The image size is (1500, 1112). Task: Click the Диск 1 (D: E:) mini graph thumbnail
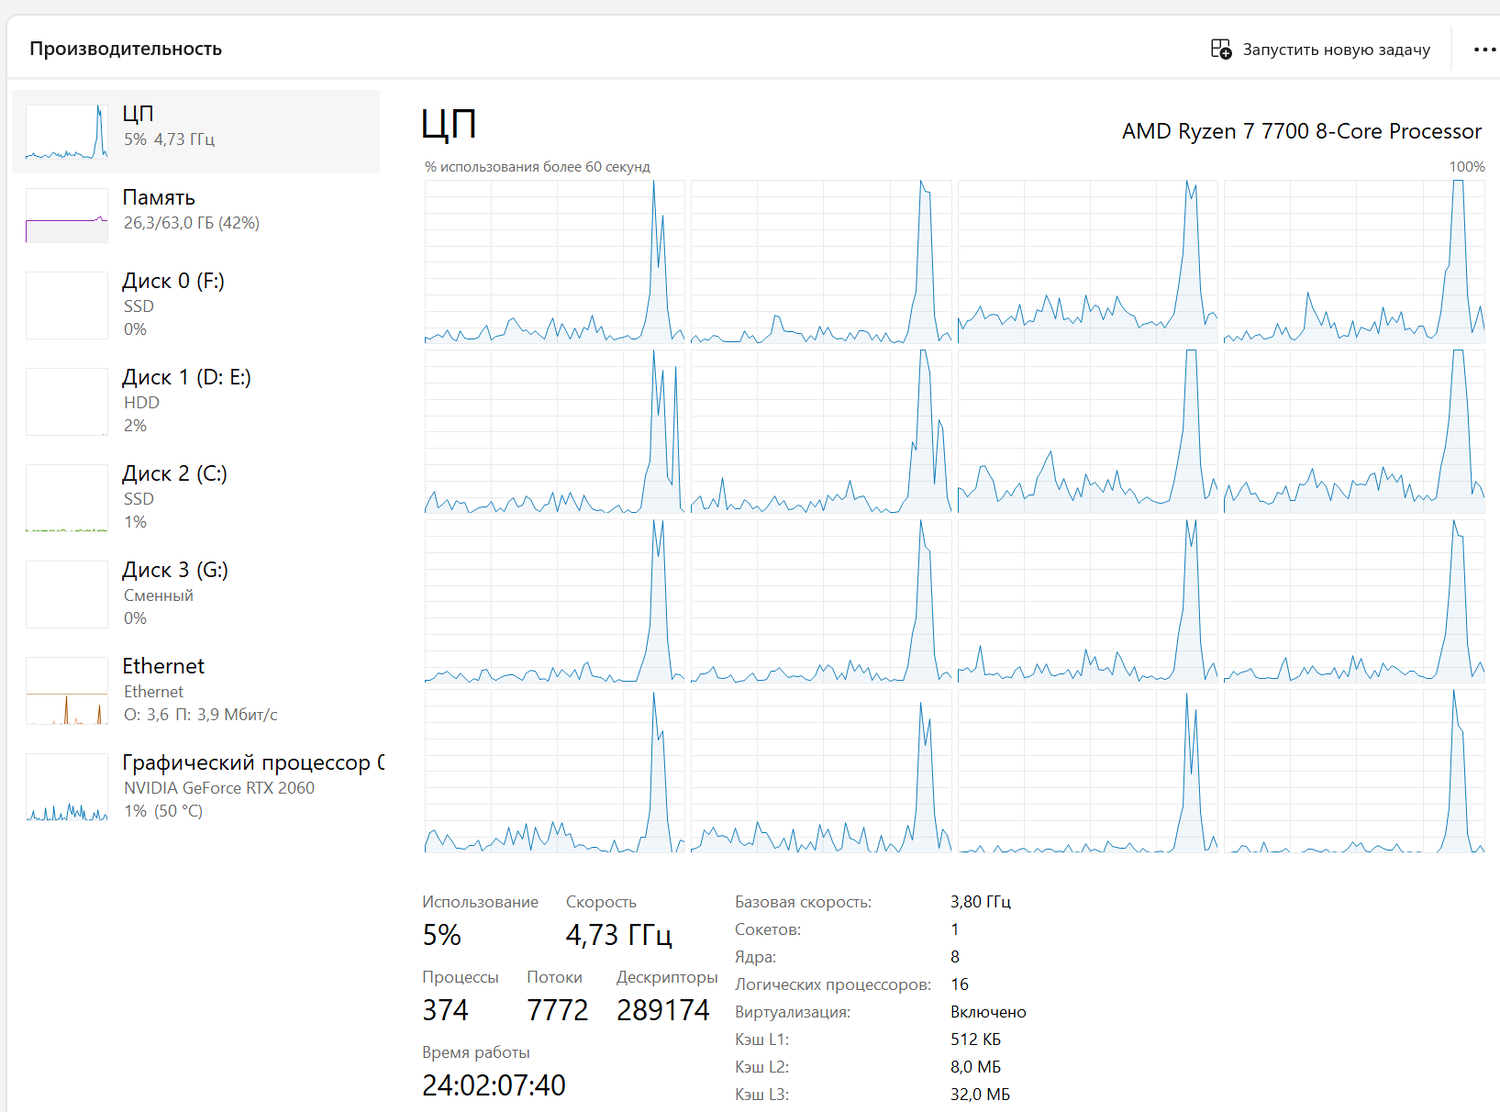pyautogui.click(x=67, y=402)
